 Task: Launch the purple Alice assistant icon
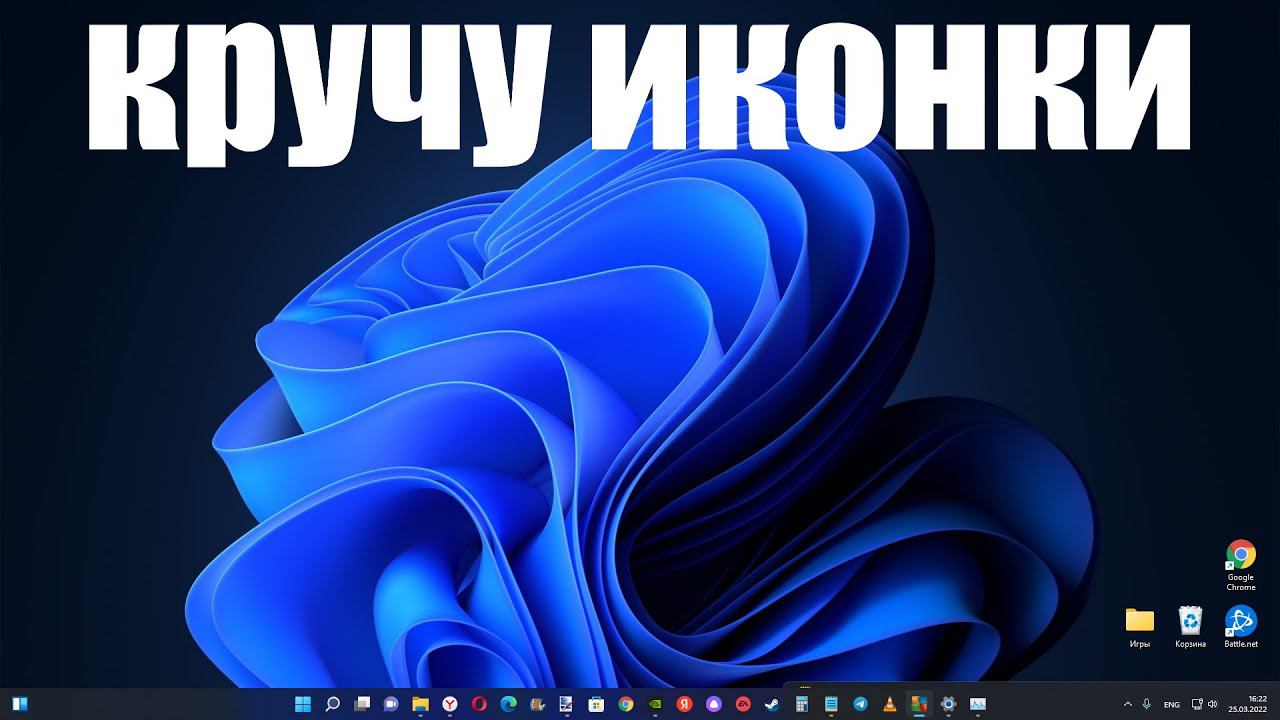coord(713,704)
